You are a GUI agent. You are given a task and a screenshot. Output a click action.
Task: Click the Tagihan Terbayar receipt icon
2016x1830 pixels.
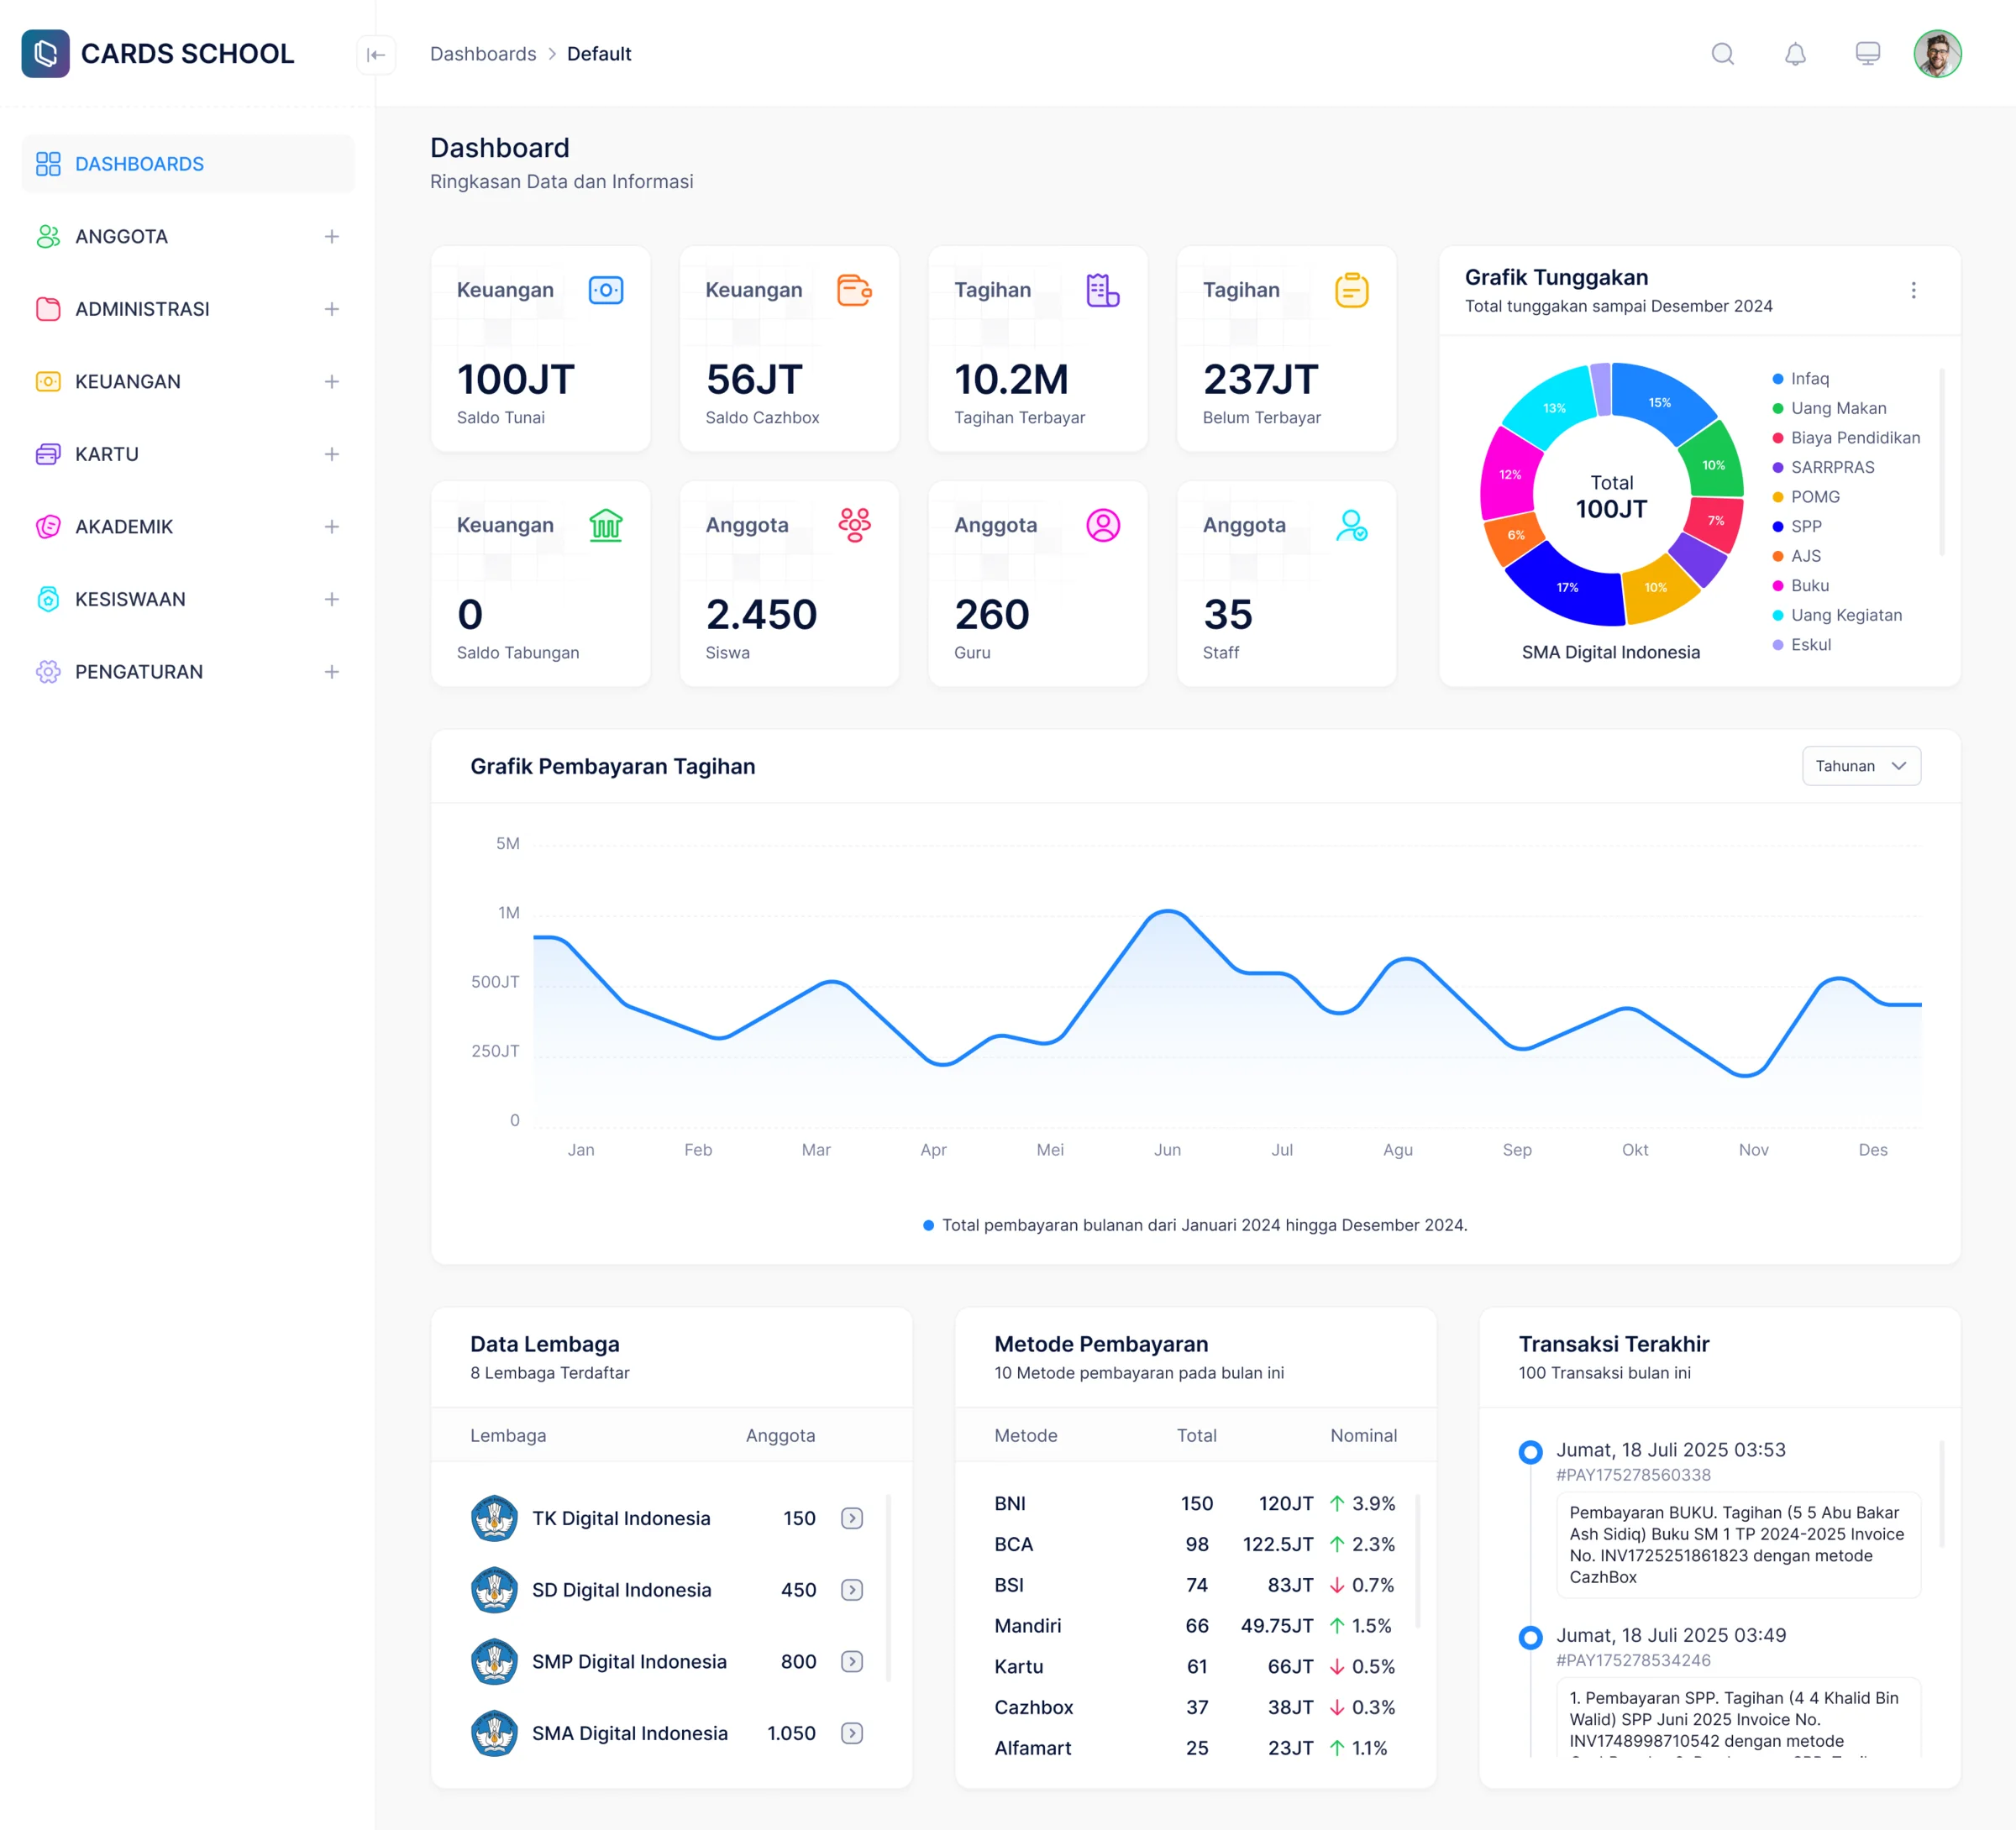tap(1102, 290)
